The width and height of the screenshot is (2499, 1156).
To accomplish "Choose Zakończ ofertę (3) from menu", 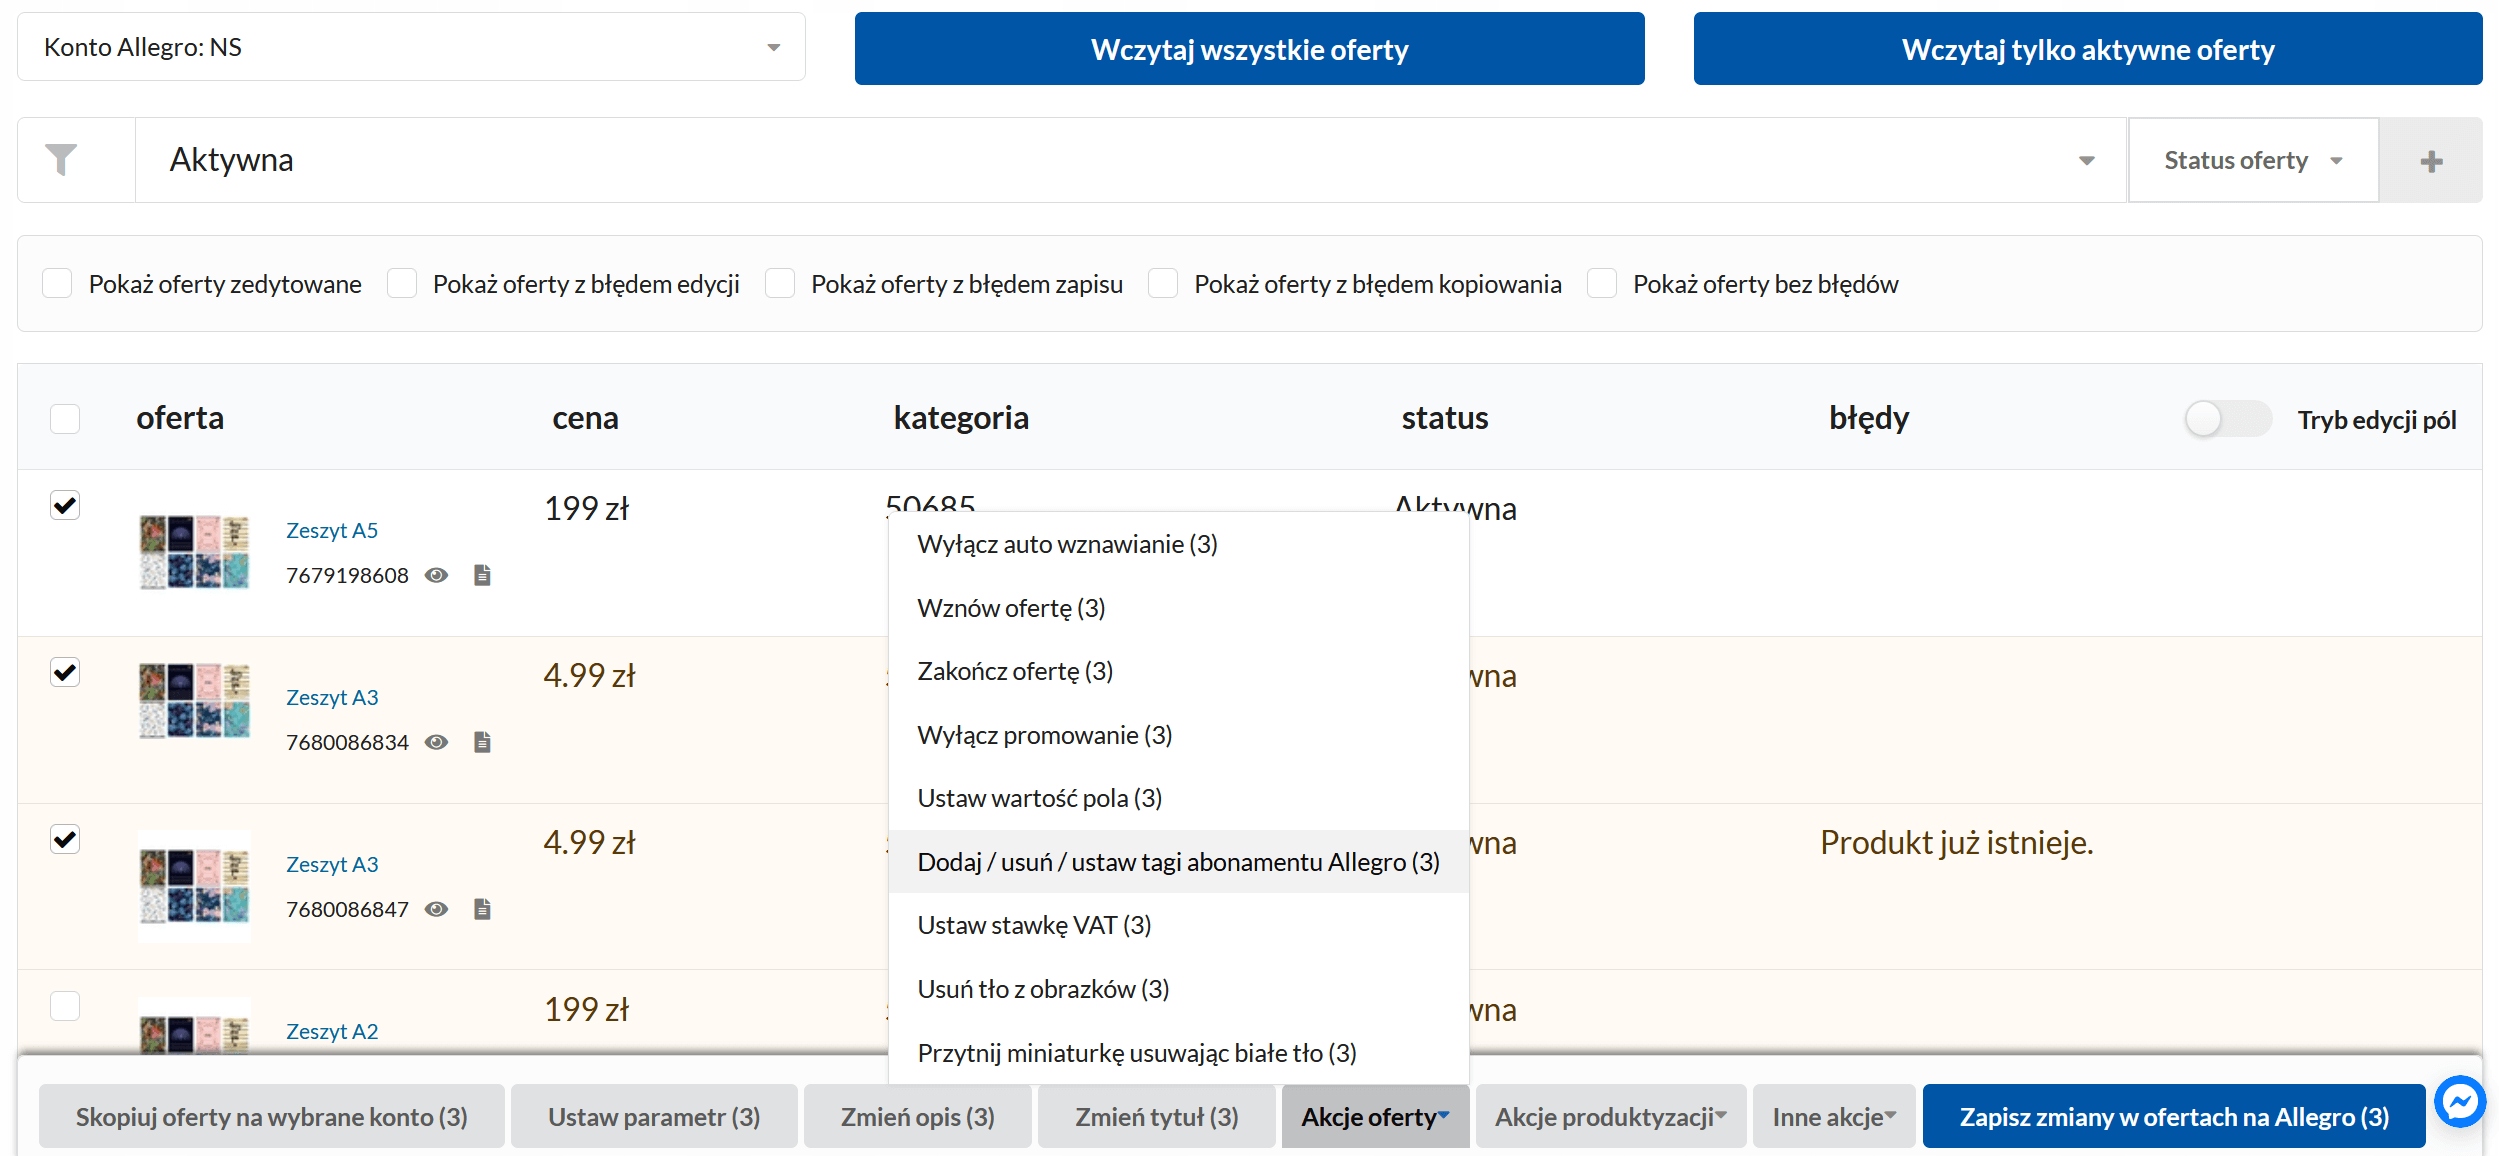I will point(1015,671).
